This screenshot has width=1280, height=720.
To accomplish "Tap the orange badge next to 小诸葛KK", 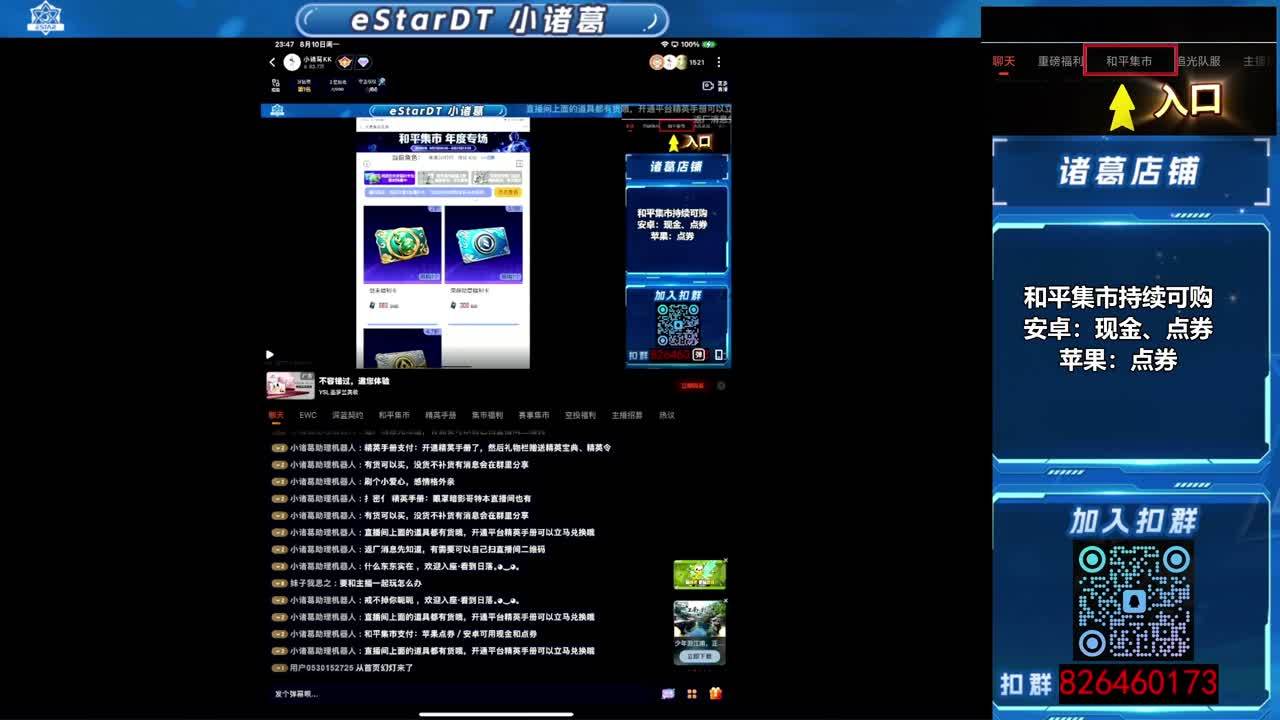I will pyautogui.click(x=345, y=62).
